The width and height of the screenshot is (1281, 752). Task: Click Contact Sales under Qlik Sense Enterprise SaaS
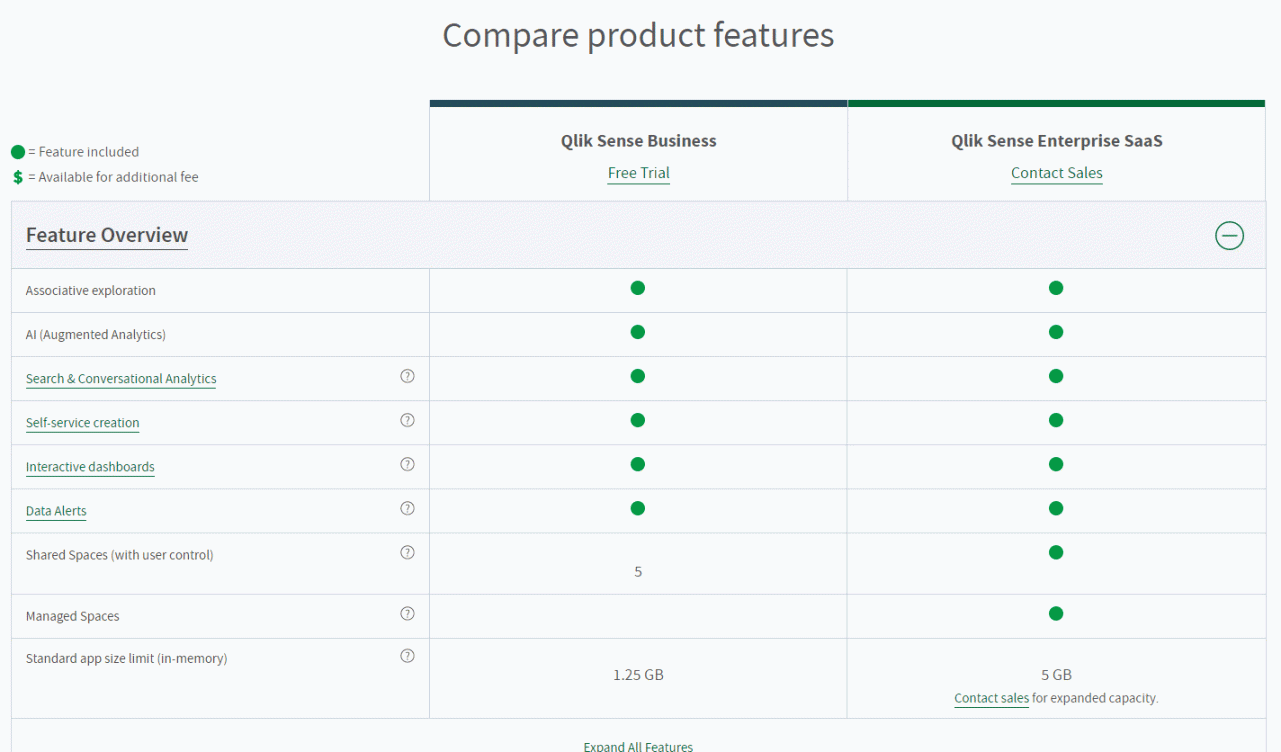1057,173
